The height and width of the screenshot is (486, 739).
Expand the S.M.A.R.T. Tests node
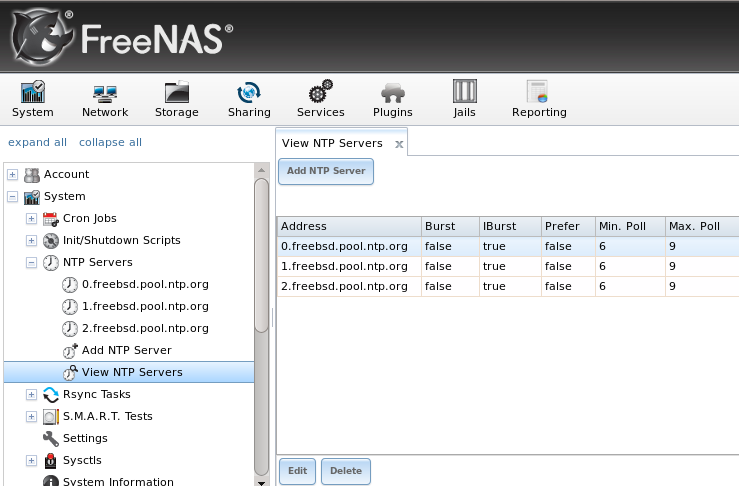31,417
